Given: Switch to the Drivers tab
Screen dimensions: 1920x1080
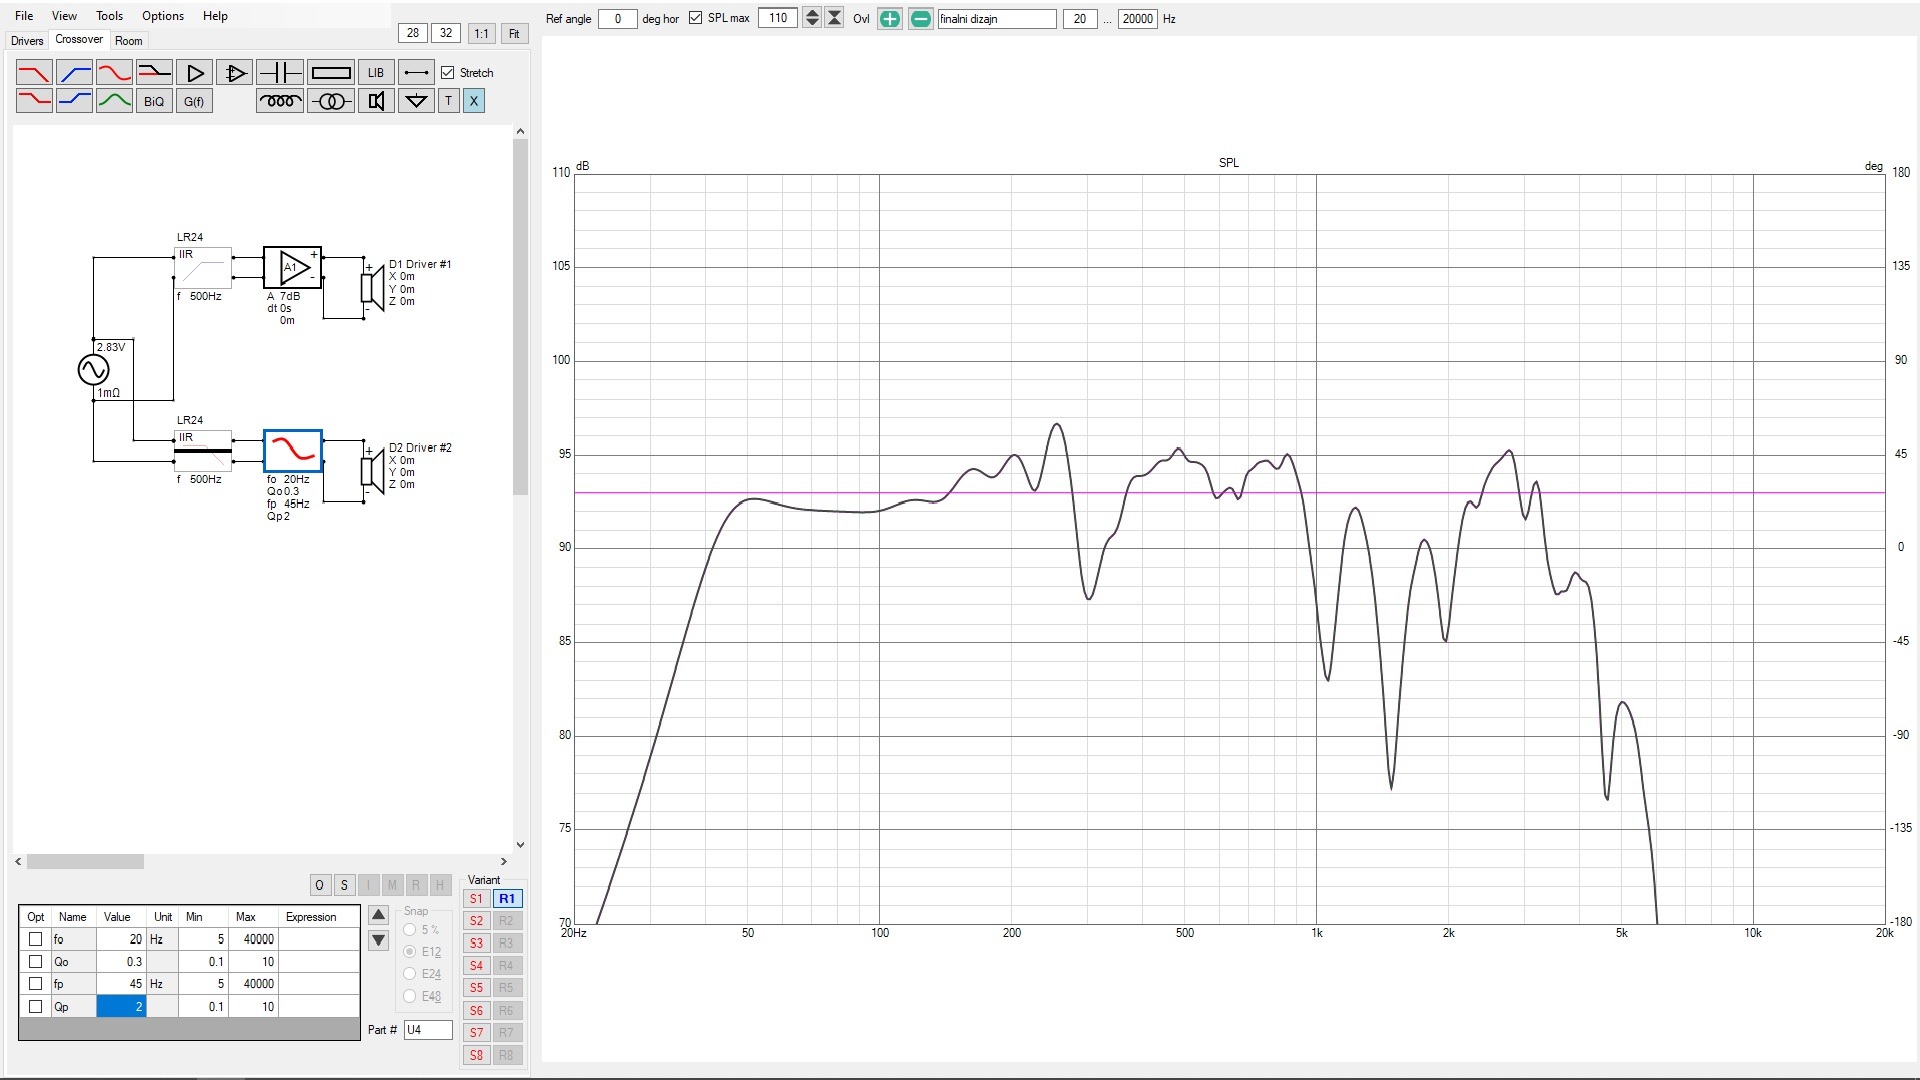Looking at the screenshot, I should [x=27, y=41].
